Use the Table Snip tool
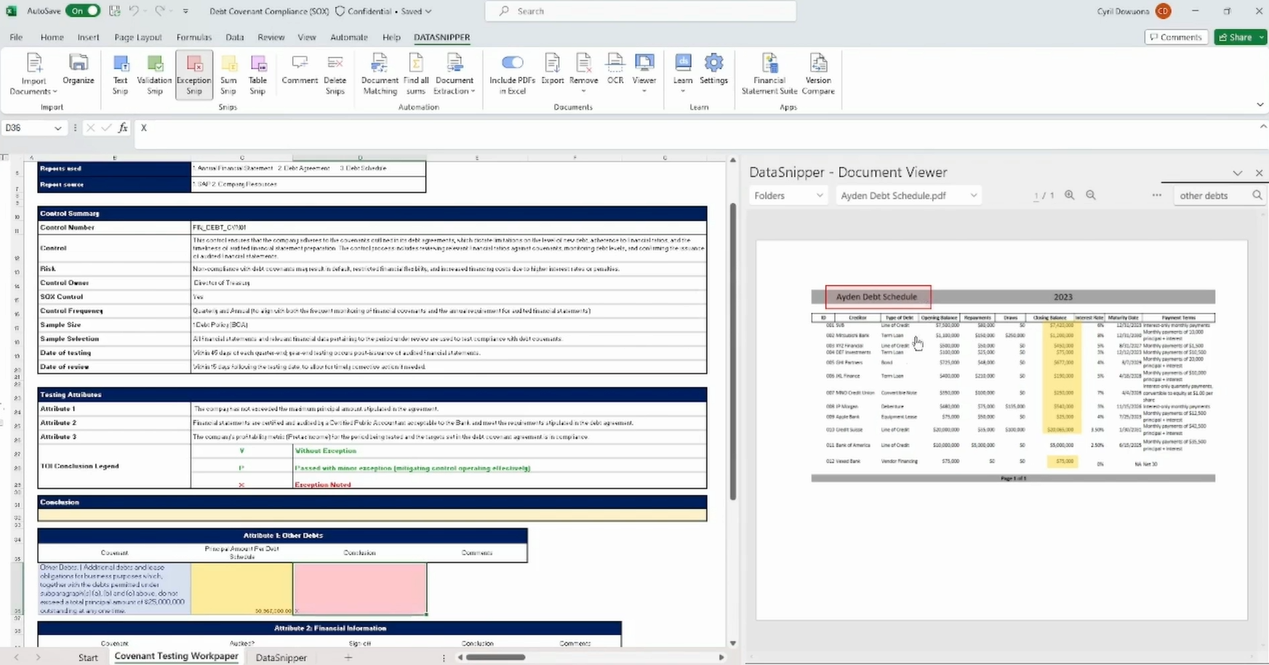 point(258,75)
